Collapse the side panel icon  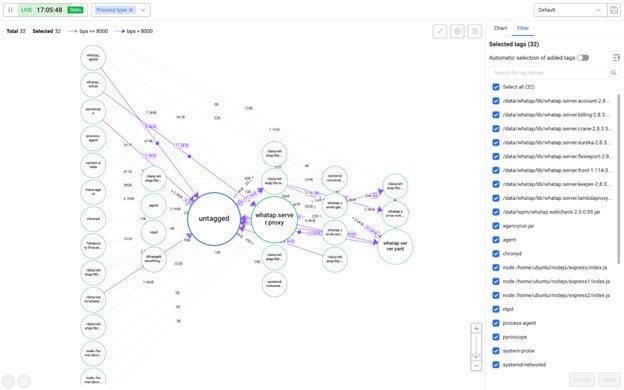474,31
